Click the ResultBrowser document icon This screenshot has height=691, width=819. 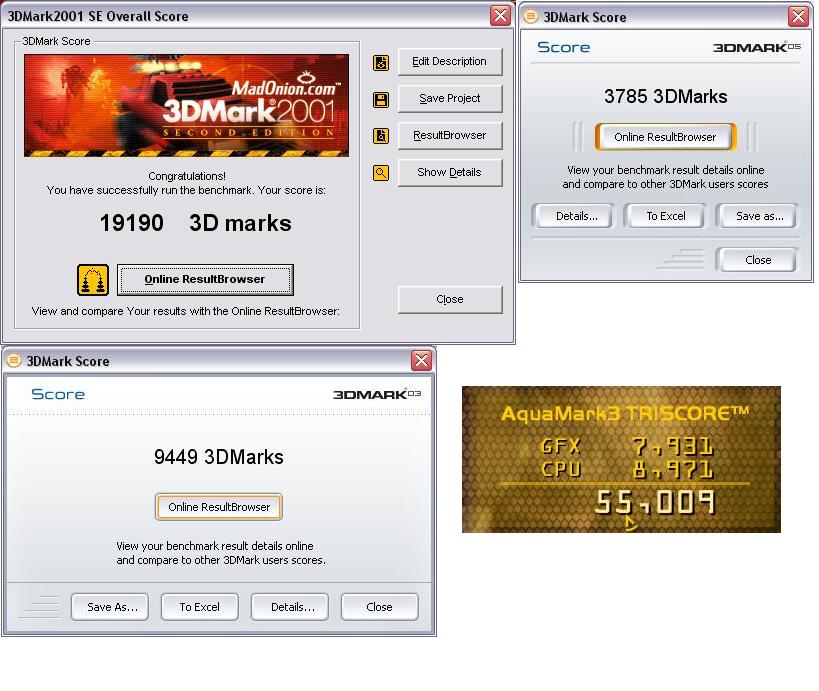381,136
